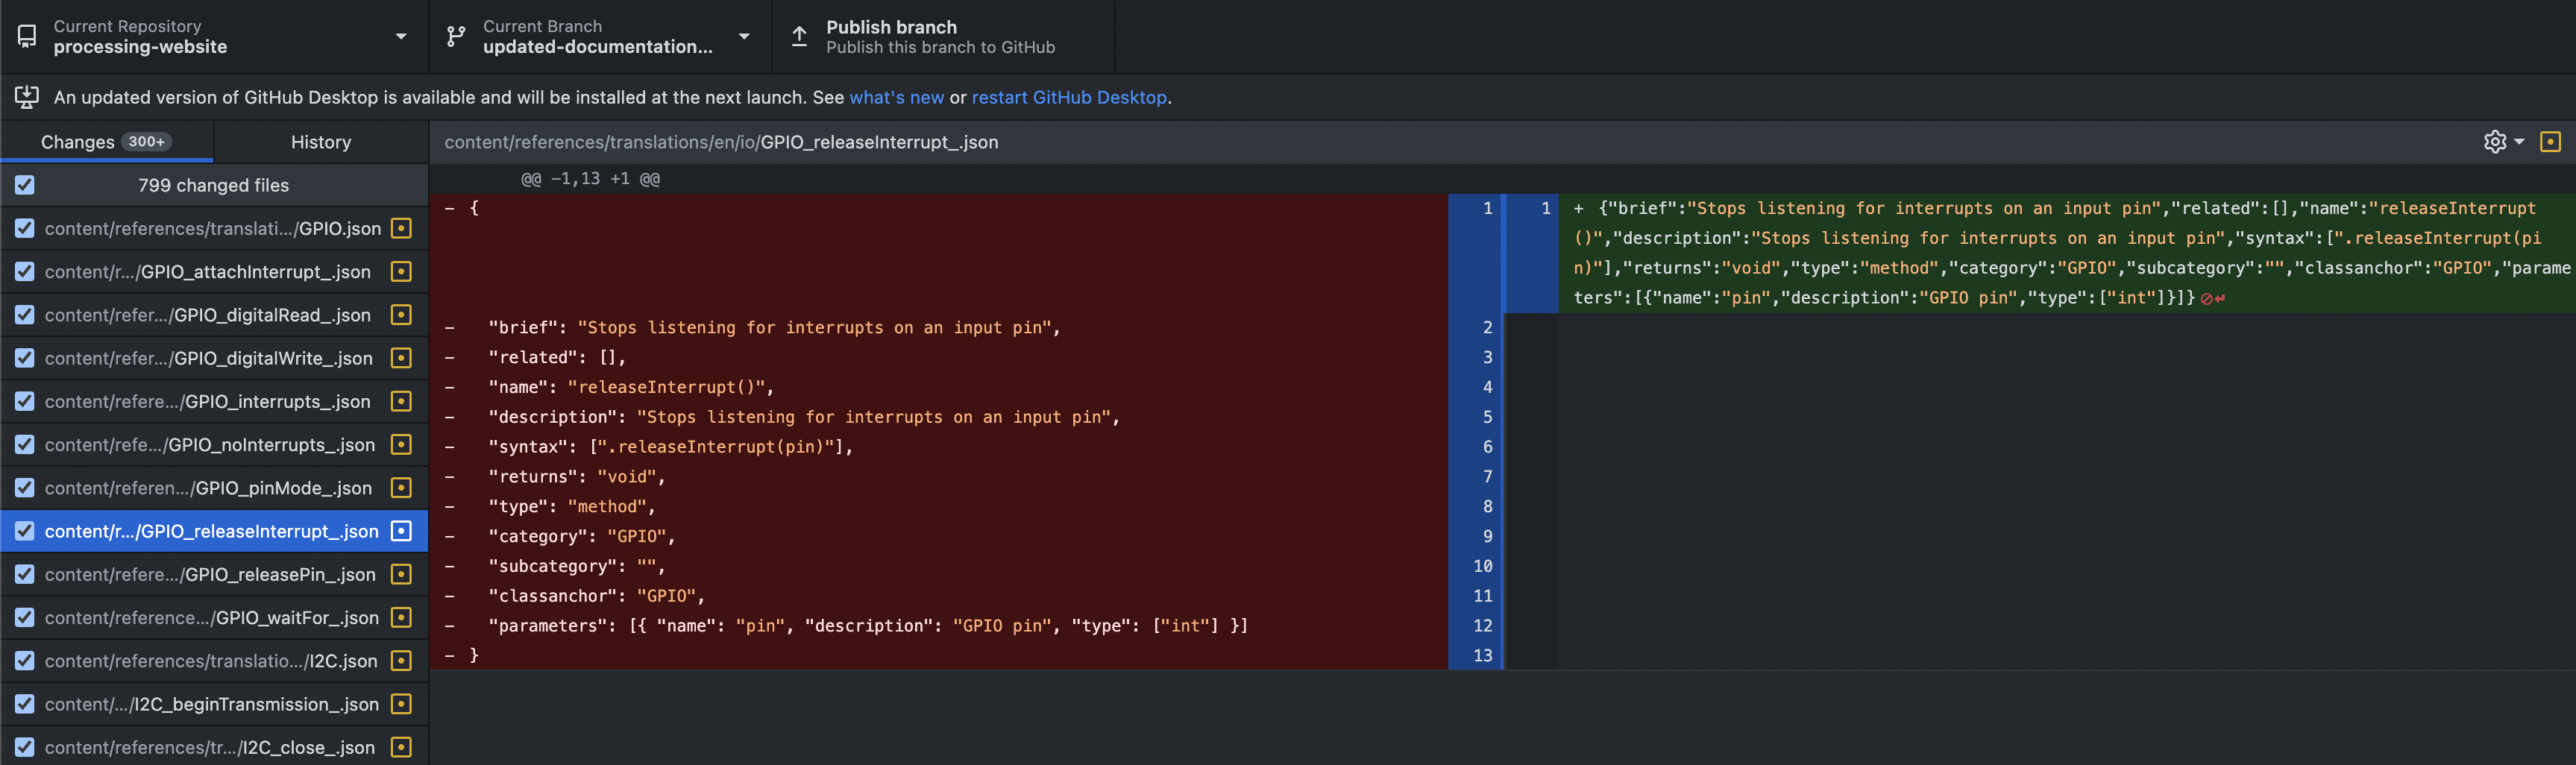This screenshot has width=2576, height=765.
Task: Uncheck I2C_beginTransmission_.json checkbox
Action: pos(25,704)
